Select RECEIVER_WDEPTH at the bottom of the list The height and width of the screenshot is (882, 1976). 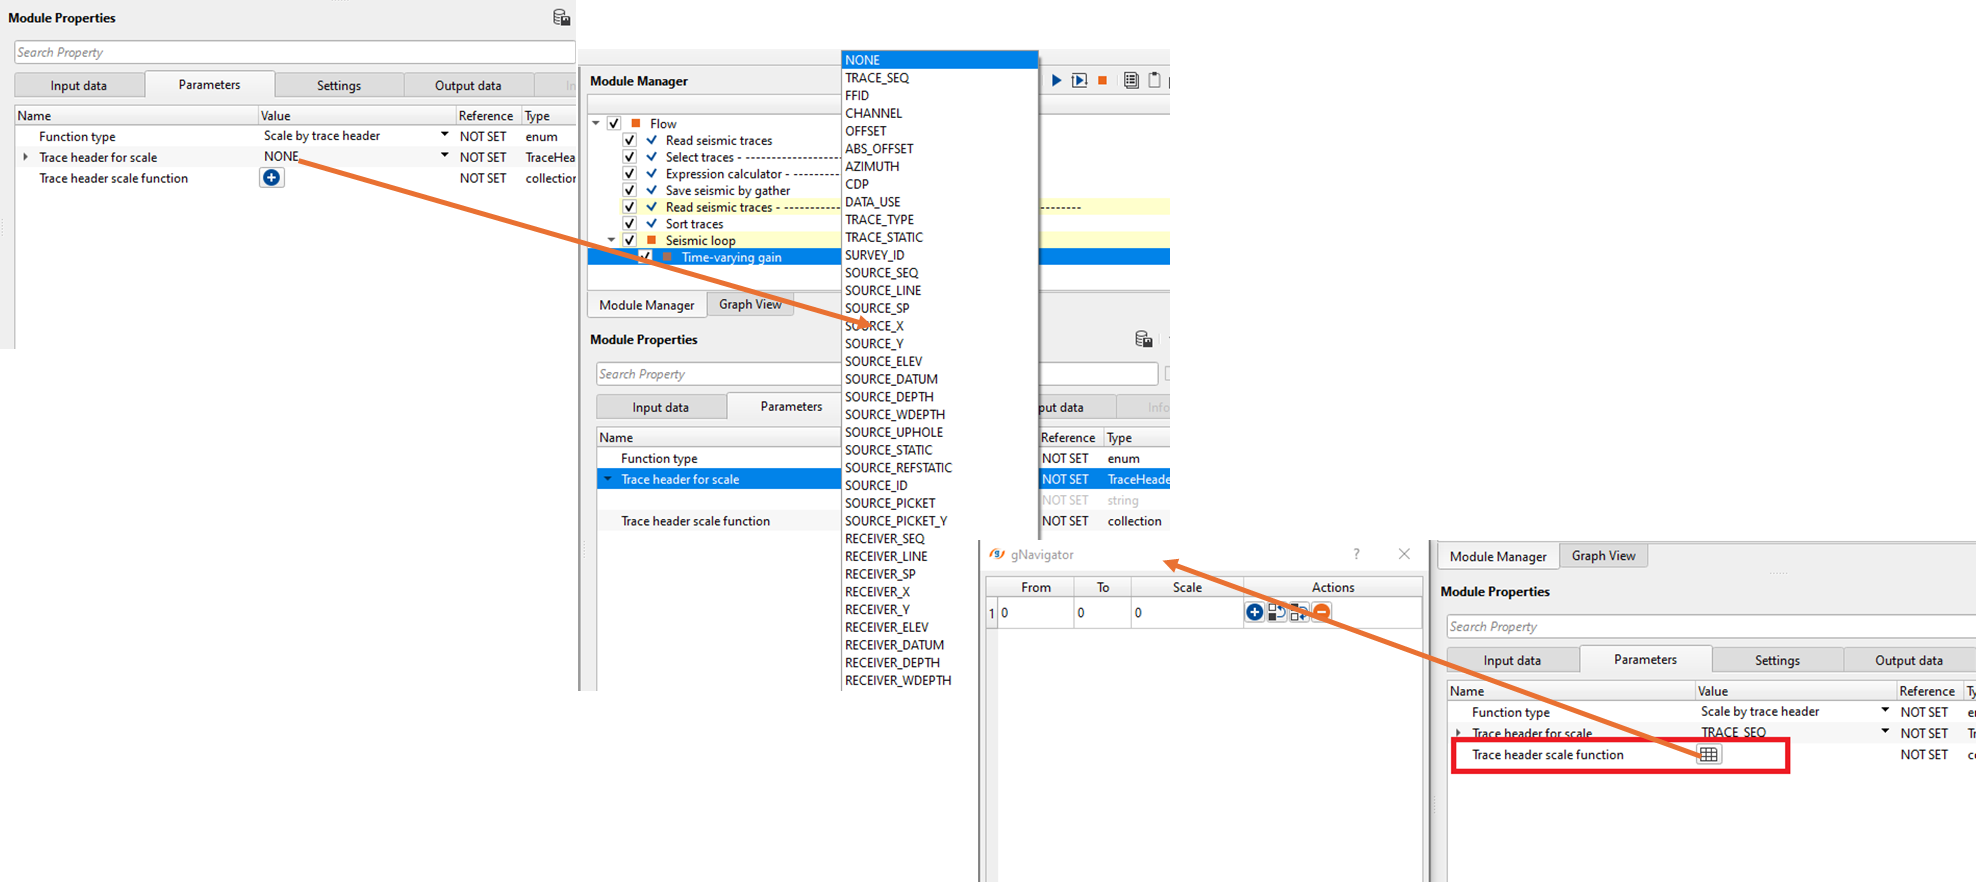pyautogui.click(x=898, y=680)
